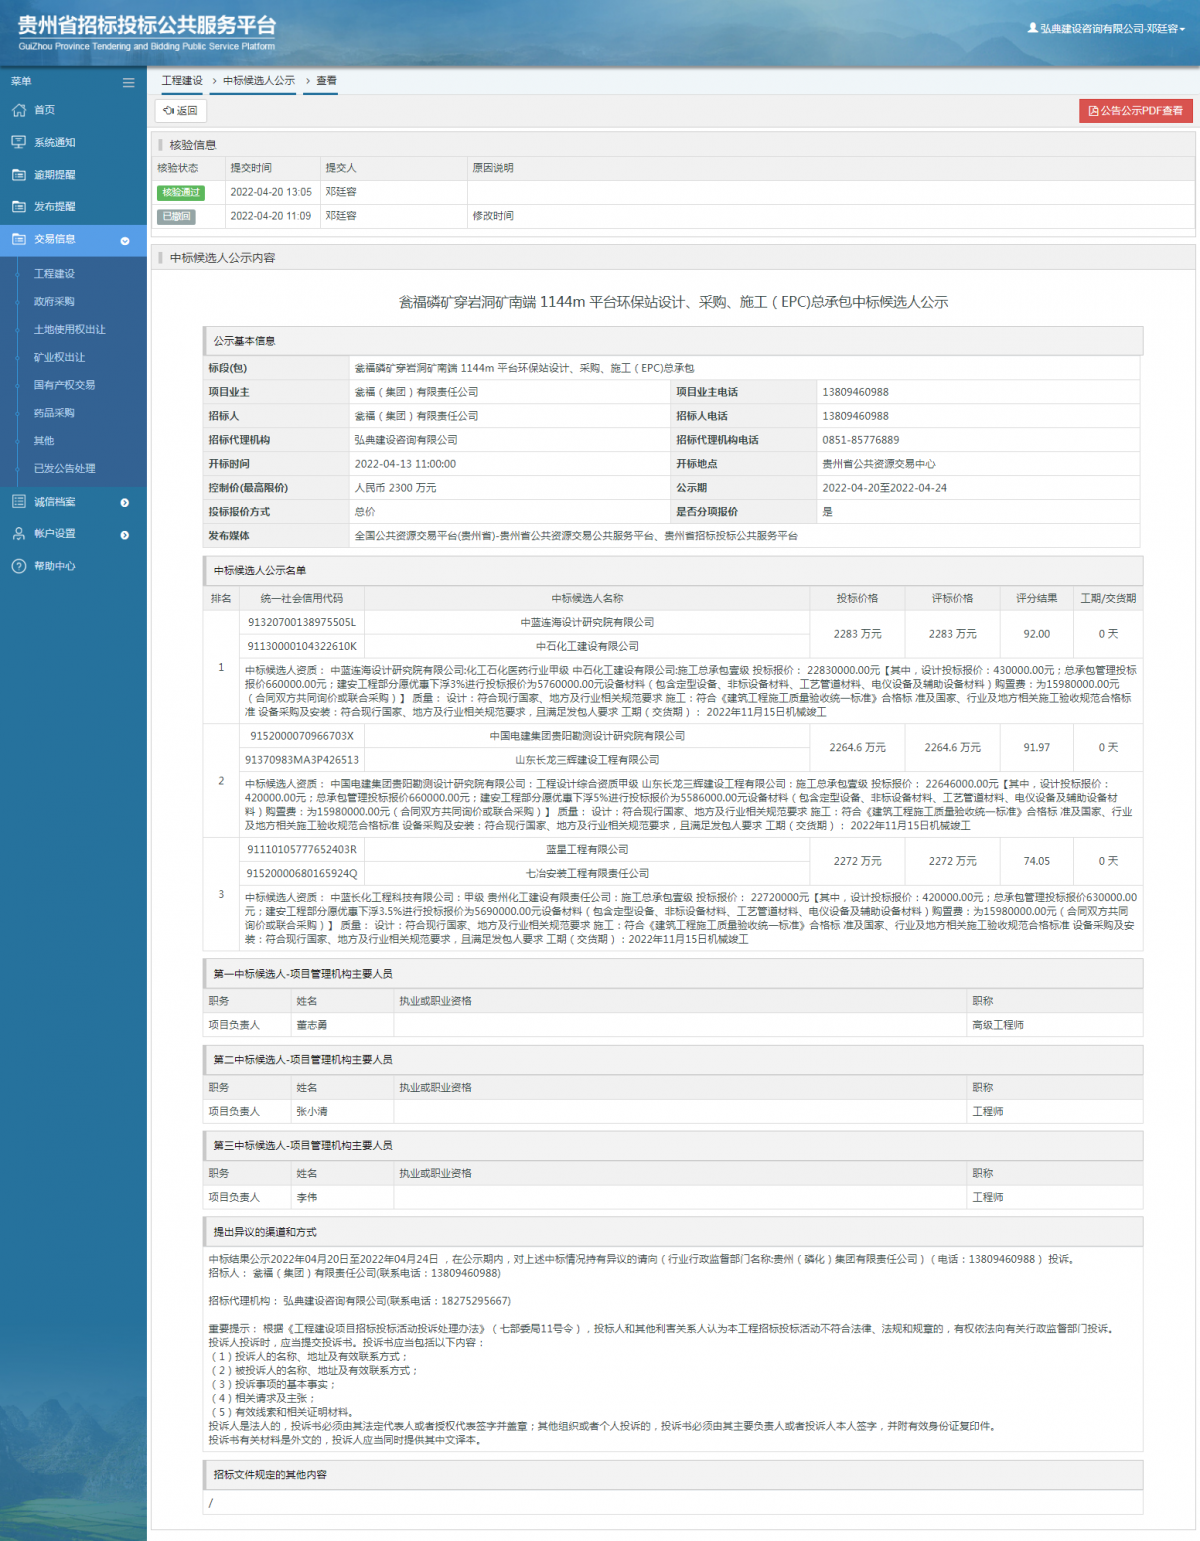Screen dimensions: 1200x1541
Task: Select 政府采购 submenu item
Action: pos(54,301)
